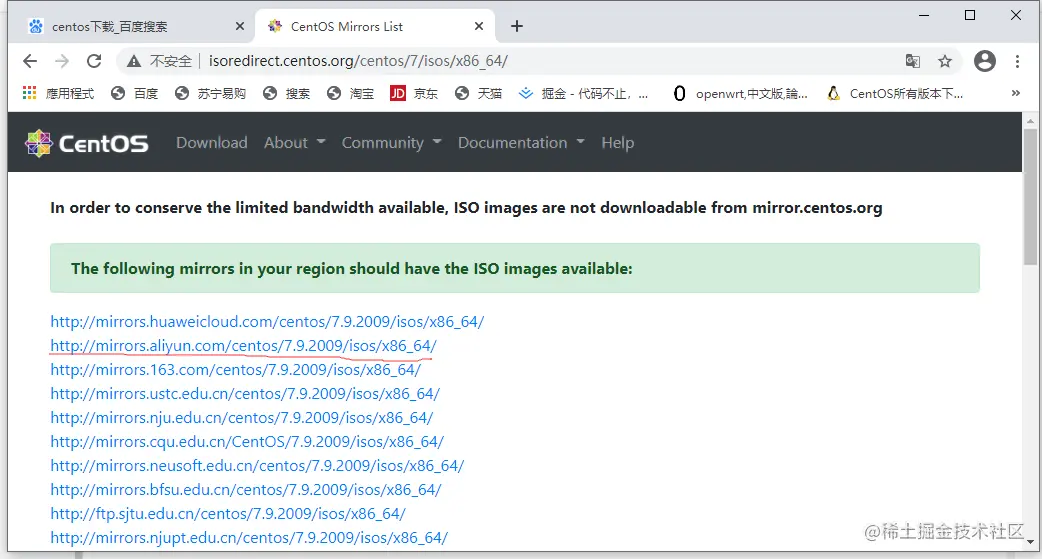
Task: Expand the Documentation dropdown menu
Action: pyautogui.click(x=521, y=143)
